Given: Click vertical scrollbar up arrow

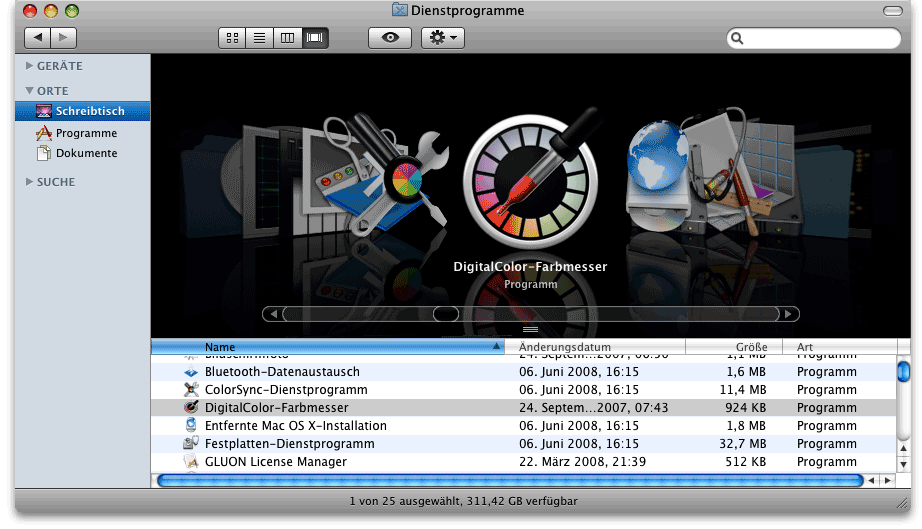Looking at the screenshot, I should [x=904, y=448].
